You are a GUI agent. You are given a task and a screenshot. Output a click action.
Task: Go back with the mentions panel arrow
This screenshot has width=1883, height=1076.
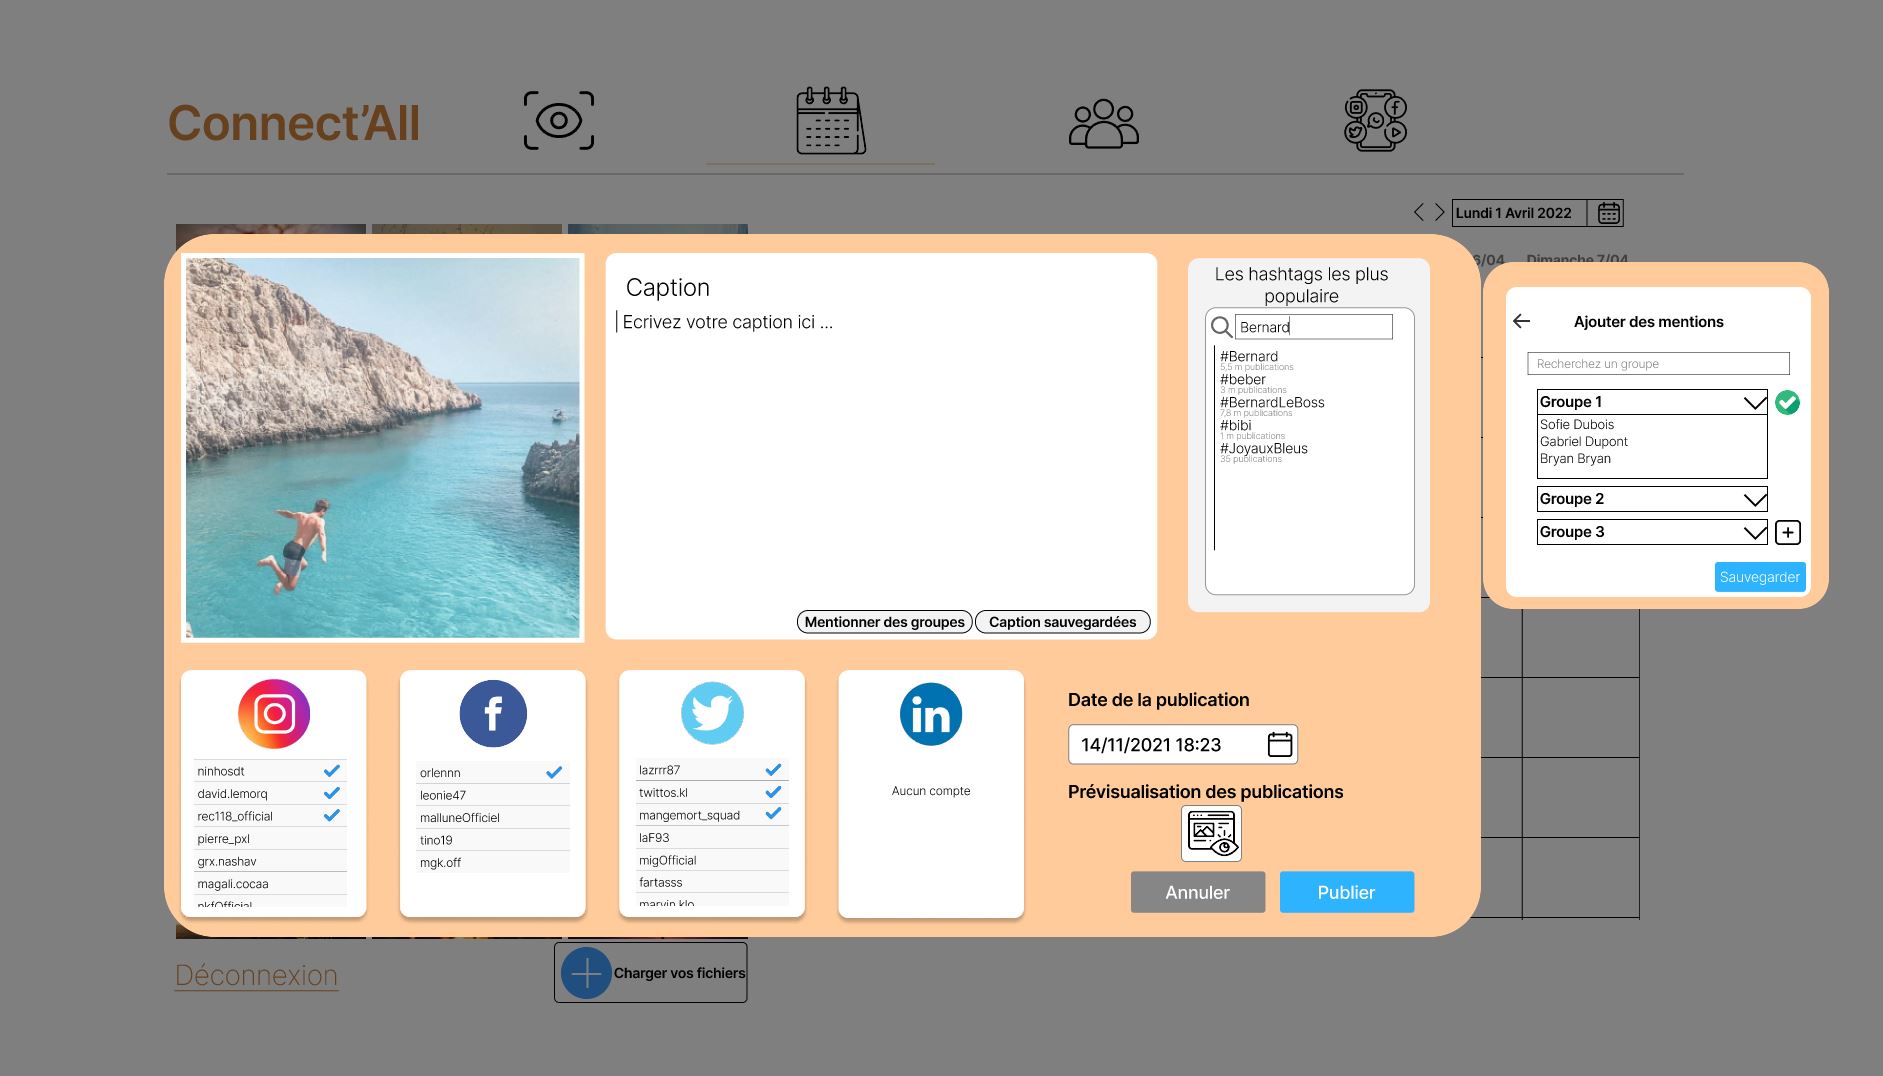[x=1522, y=321]
